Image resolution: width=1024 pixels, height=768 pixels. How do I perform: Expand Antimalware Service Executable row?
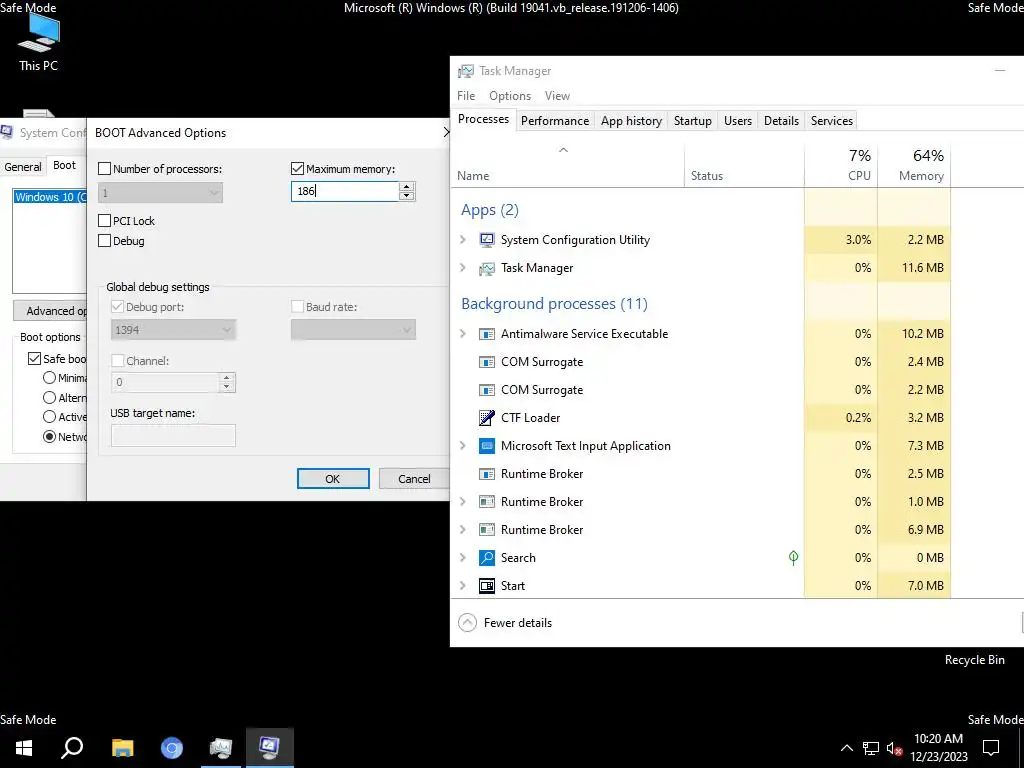tap(463, 334)
